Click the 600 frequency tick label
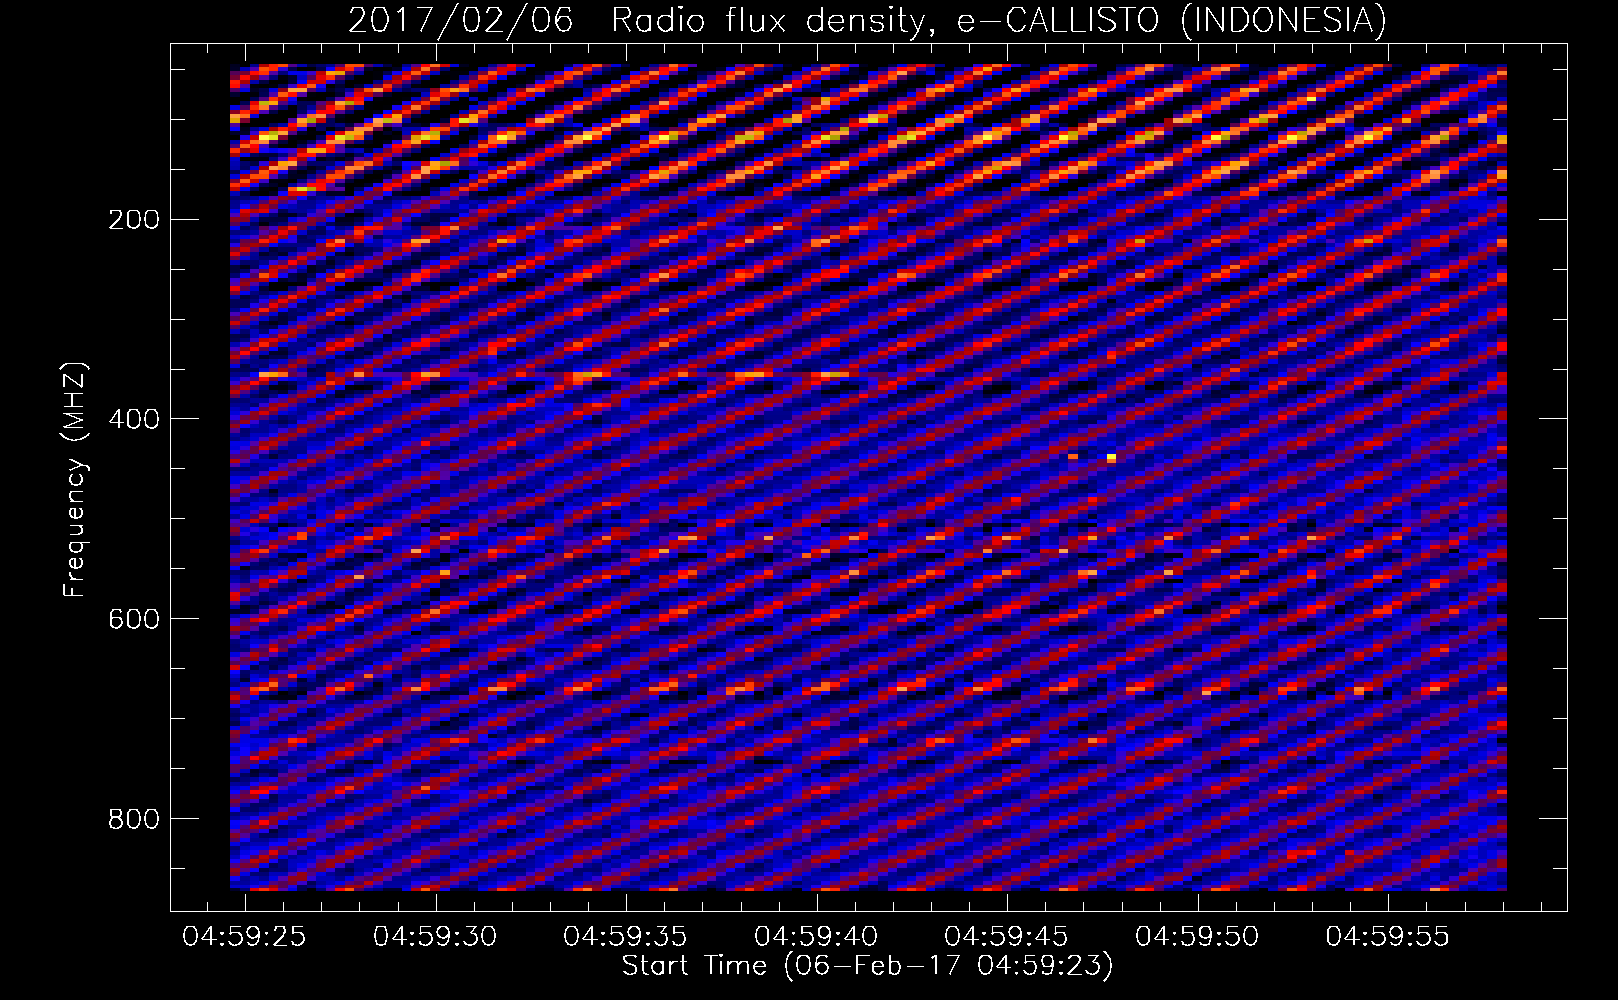The image size is (1618, 1000). (x=133, y=618)
